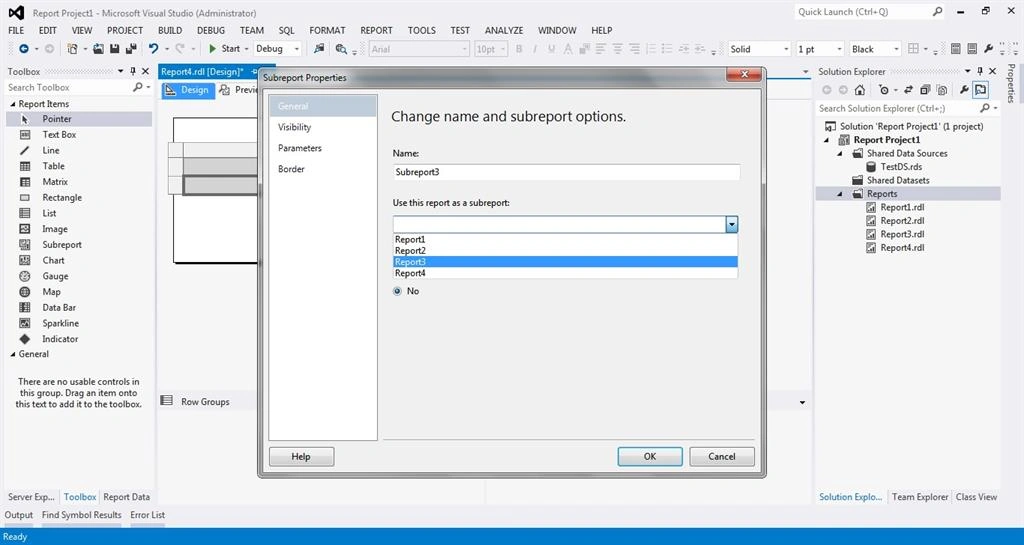Open the REPORT menu
The image size is (1024, 545).
pos(376,30)
